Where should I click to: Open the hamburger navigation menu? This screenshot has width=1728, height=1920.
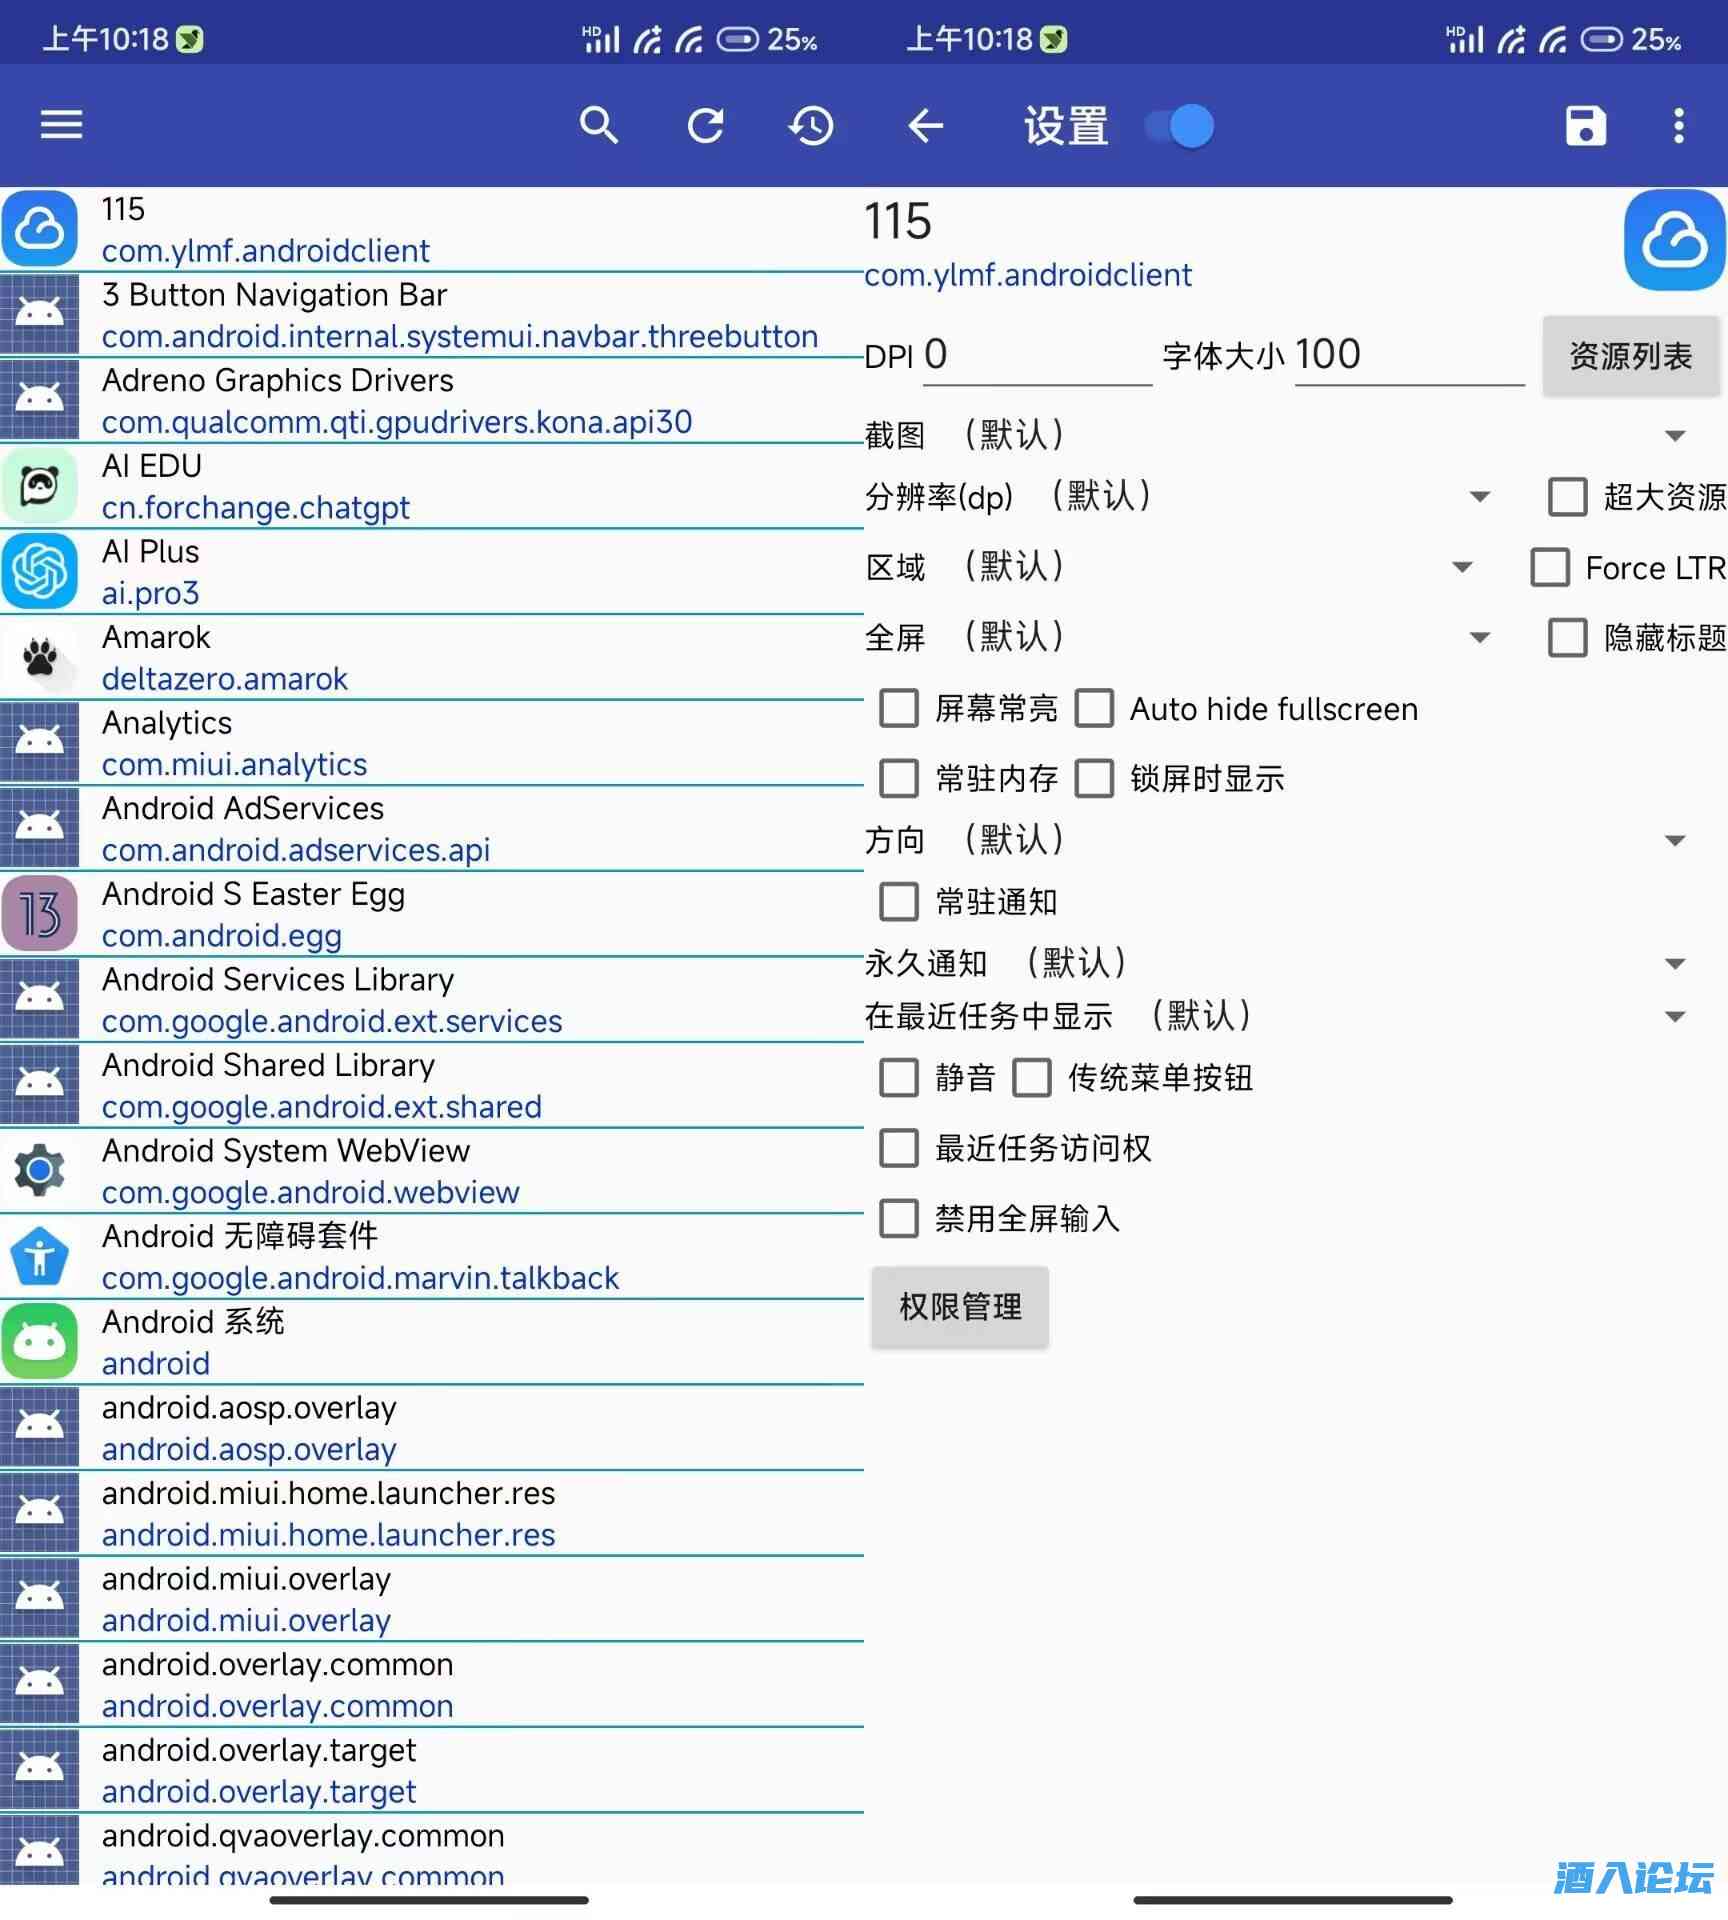[x=61, y=125]
